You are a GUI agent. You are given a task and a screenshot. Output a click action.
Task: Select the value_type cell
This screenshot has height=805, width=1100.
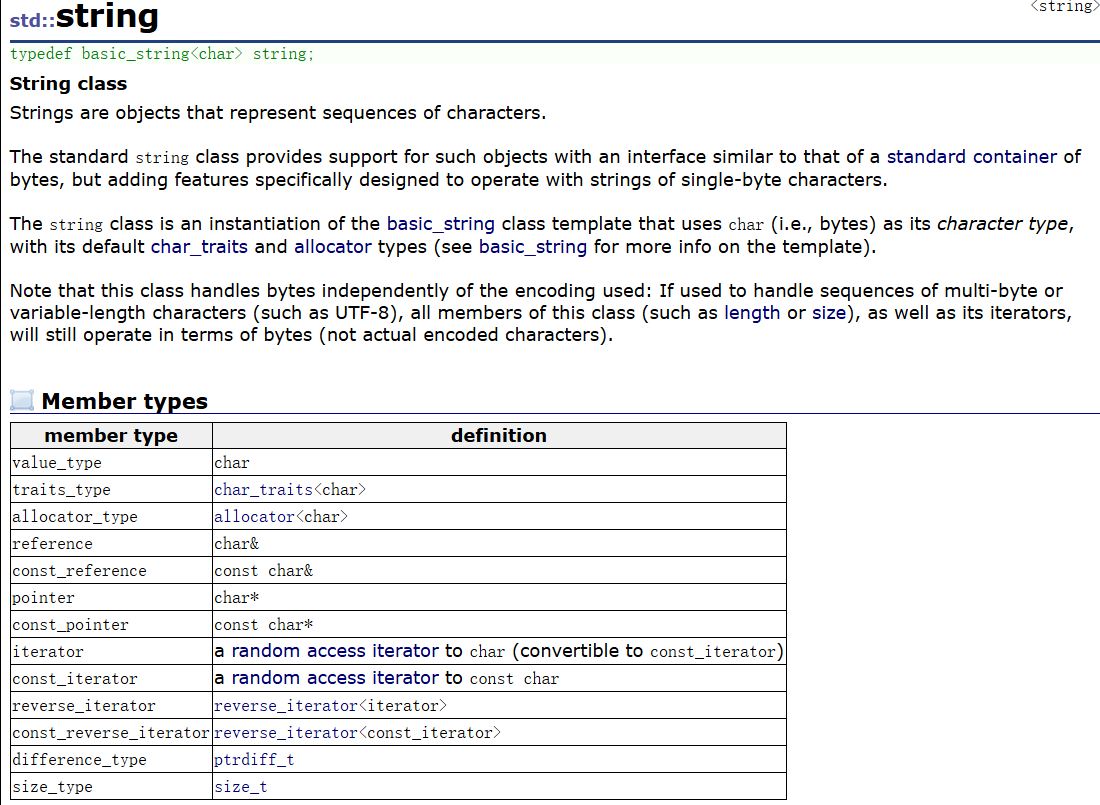tap(112, 463)
